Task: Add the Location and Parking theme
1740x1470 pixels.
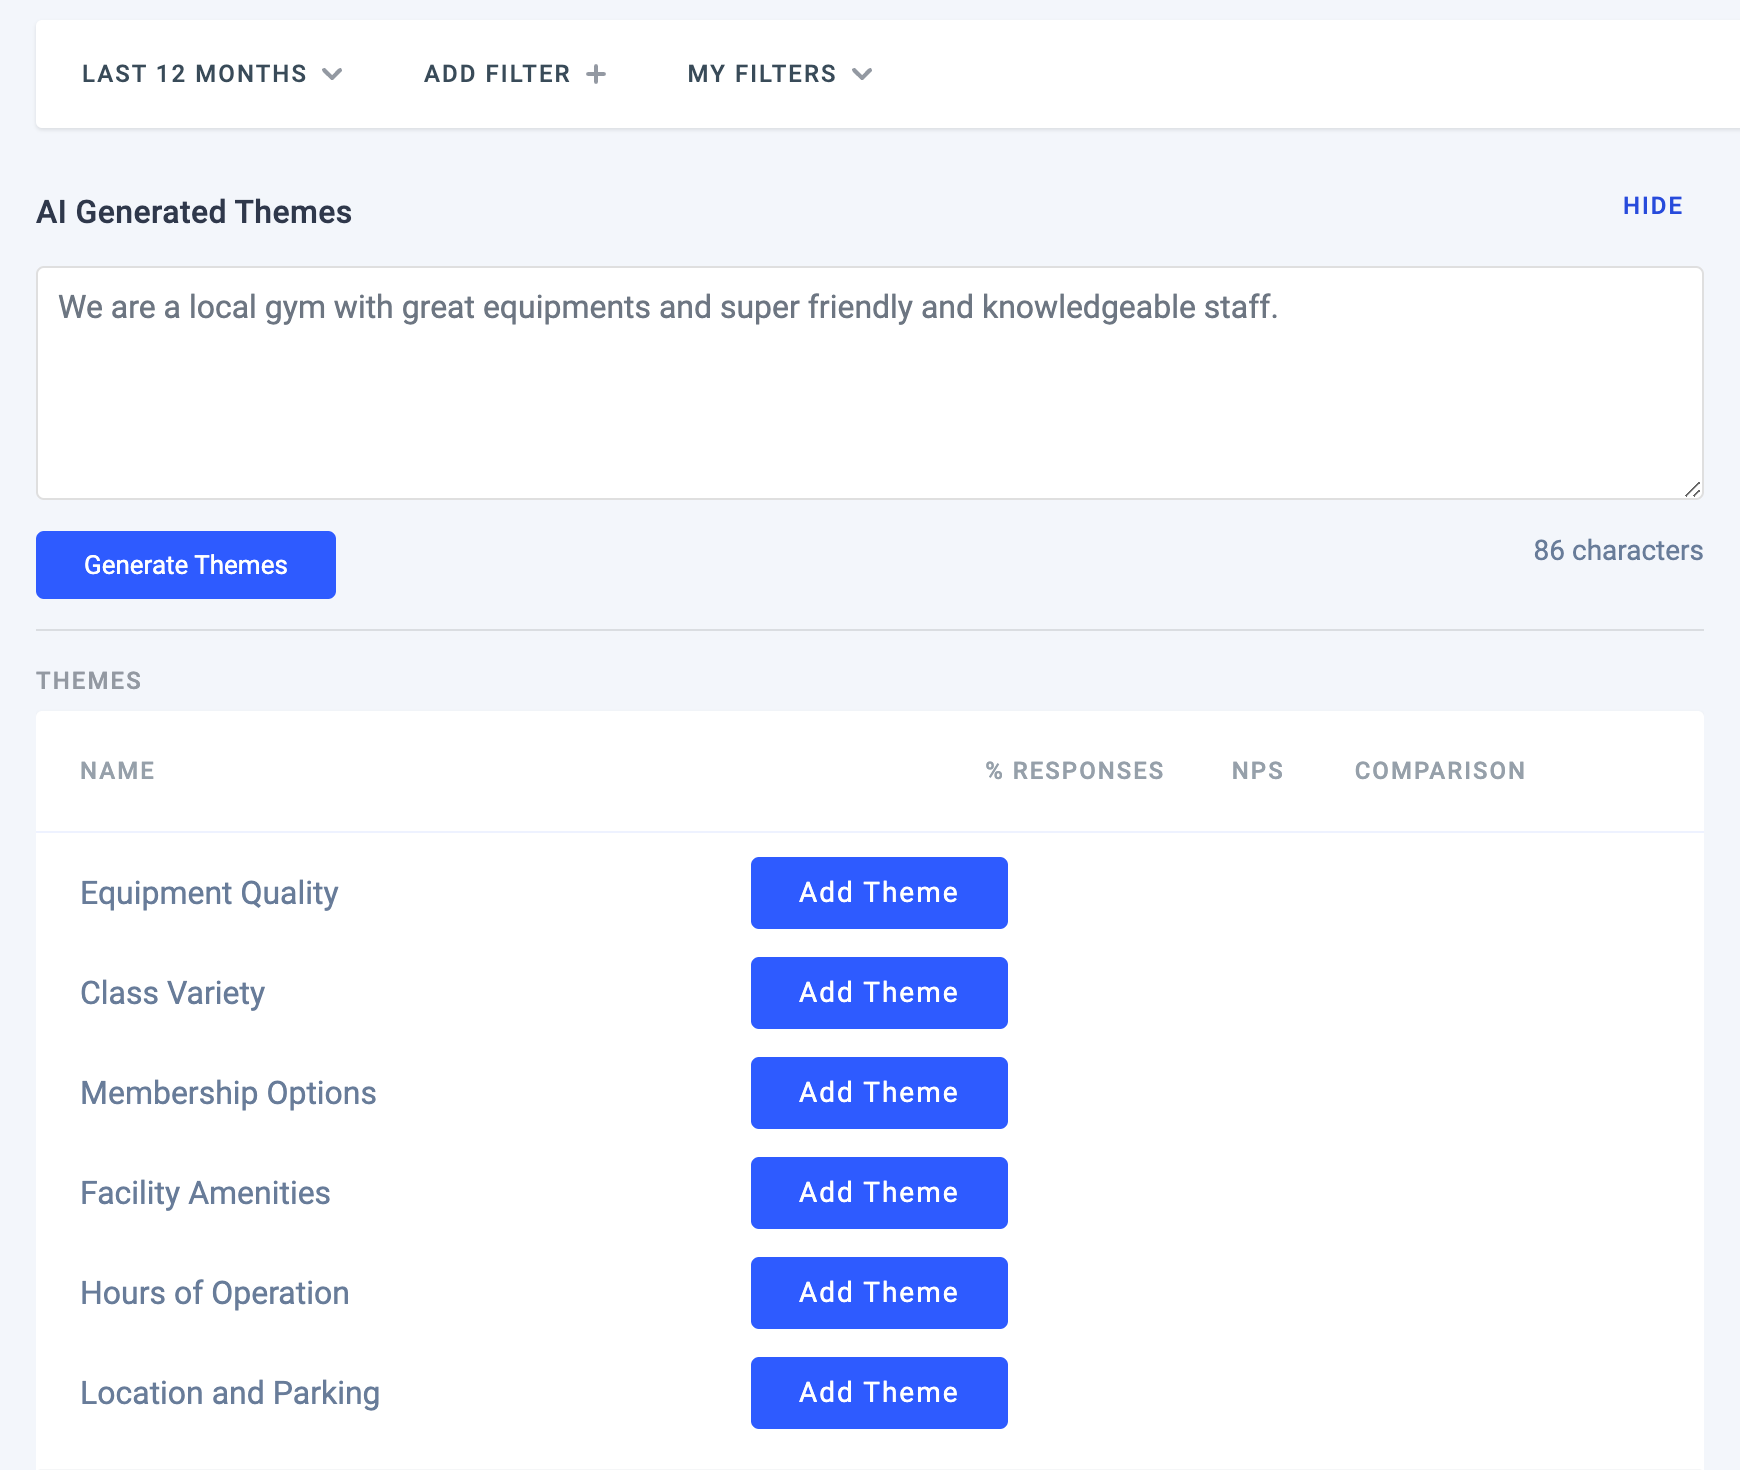Action: pyautogui.click(x=879, y=1393)
